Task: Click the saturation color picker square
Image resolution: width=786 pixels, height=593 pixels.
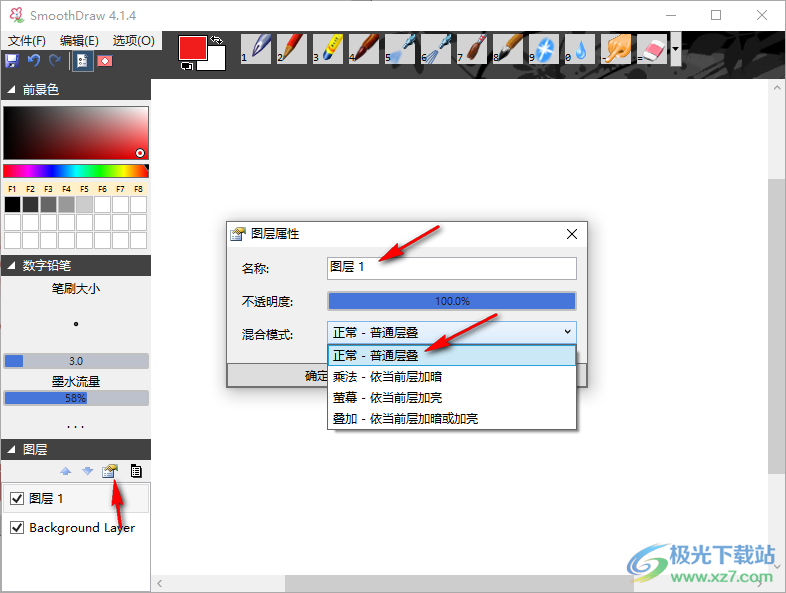Action: (x=76, y=133)
